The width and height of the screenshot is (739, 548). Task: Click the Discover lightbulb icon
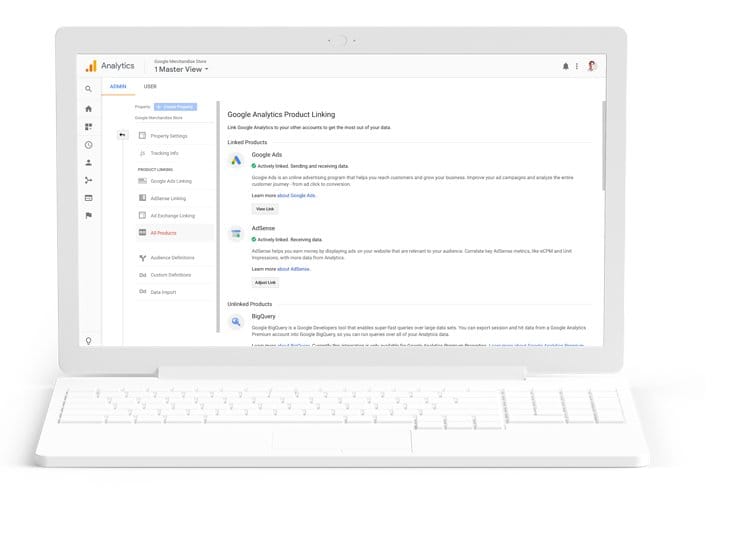tap(88, 340)
